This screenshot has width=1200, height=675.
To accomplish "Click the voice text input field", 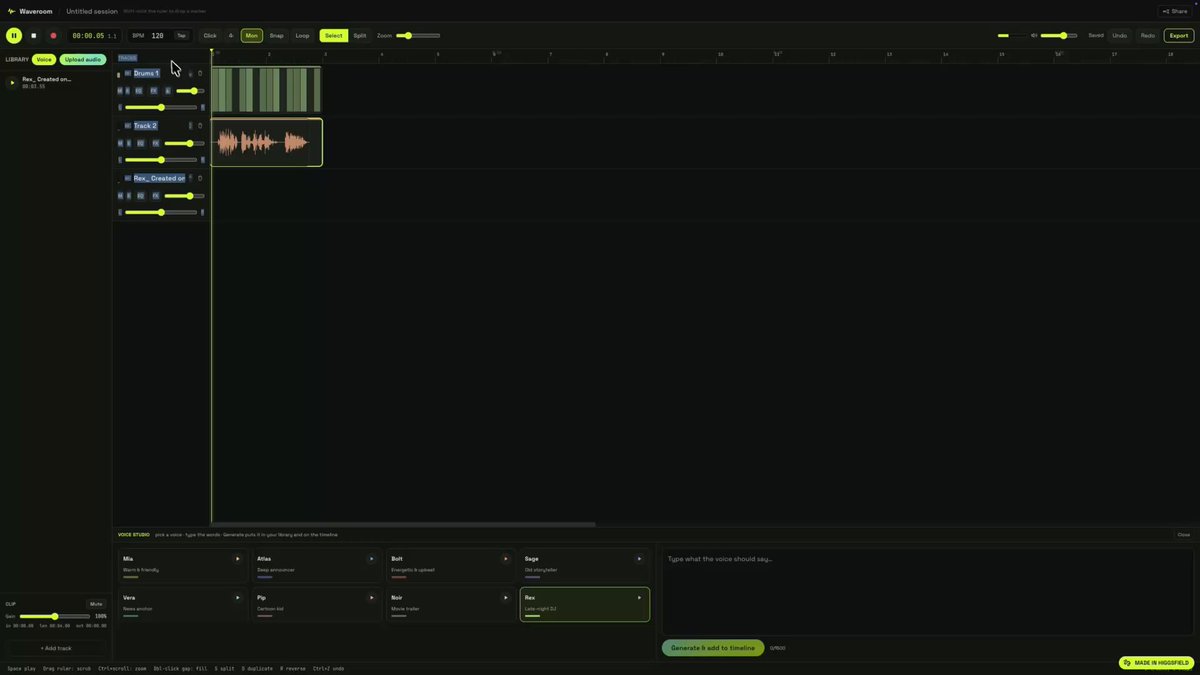I will 927,590.
